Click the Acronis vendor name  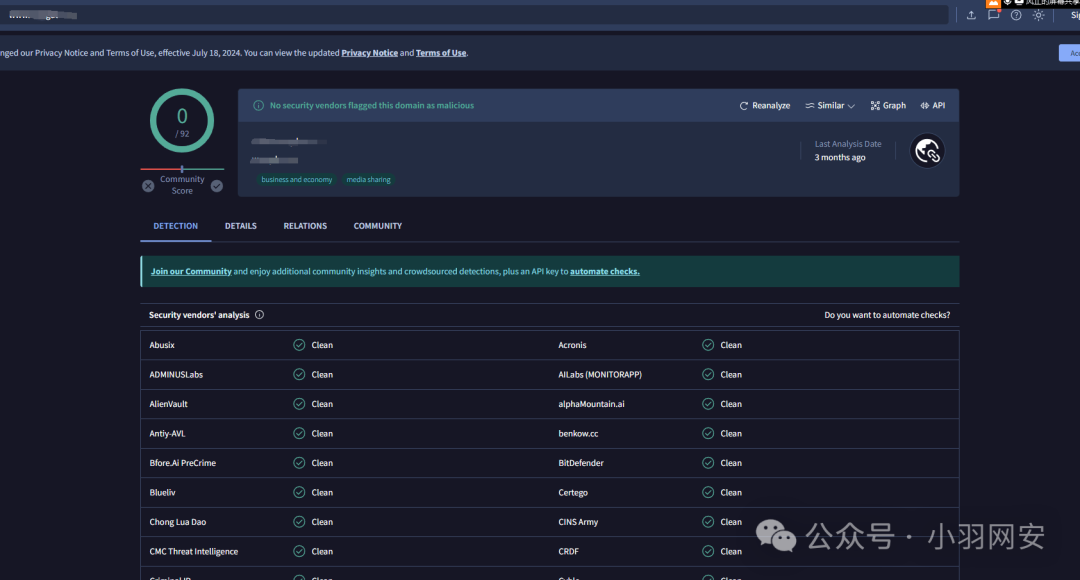pos(572,344)
